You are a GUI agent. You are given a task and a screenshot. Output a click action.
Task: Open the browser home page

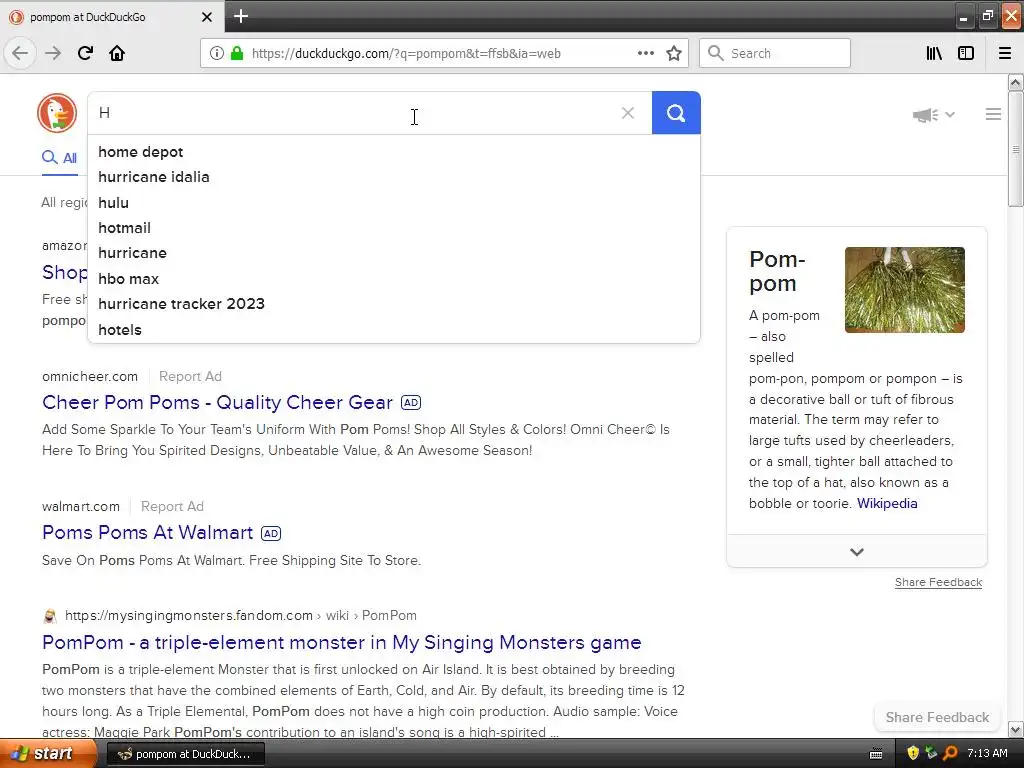117,53
